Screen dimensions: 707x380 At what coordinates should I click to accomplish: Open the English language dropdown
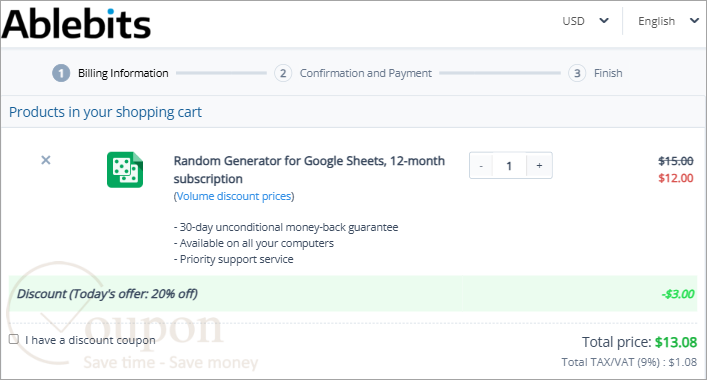point(668,21)
